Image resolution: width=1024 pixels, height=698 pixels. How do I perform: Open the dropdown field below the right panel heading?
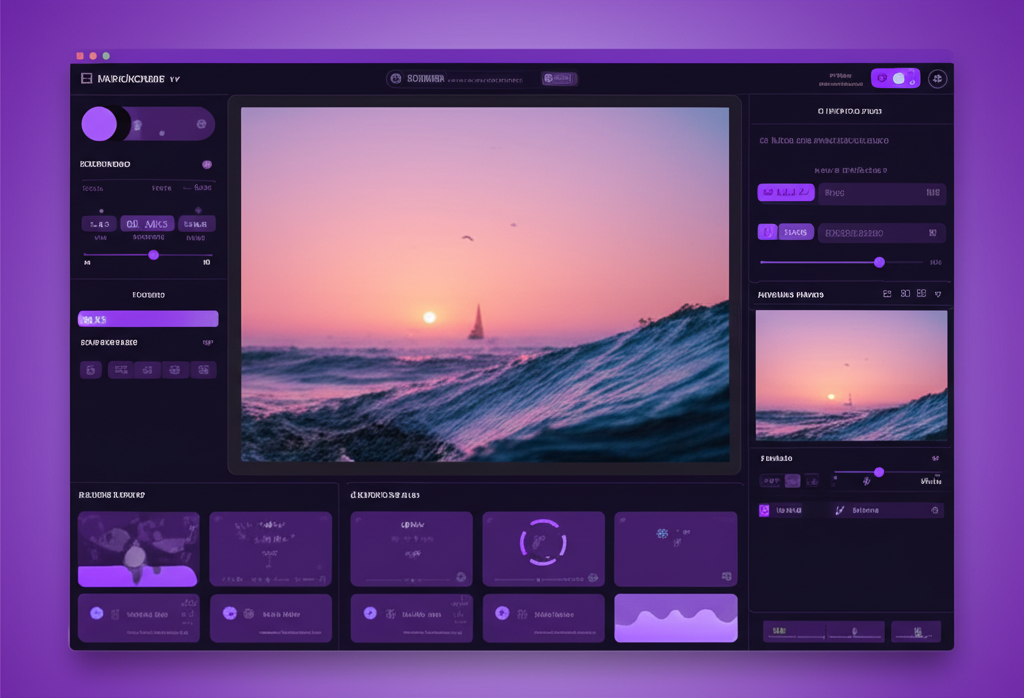pos(882,193)
